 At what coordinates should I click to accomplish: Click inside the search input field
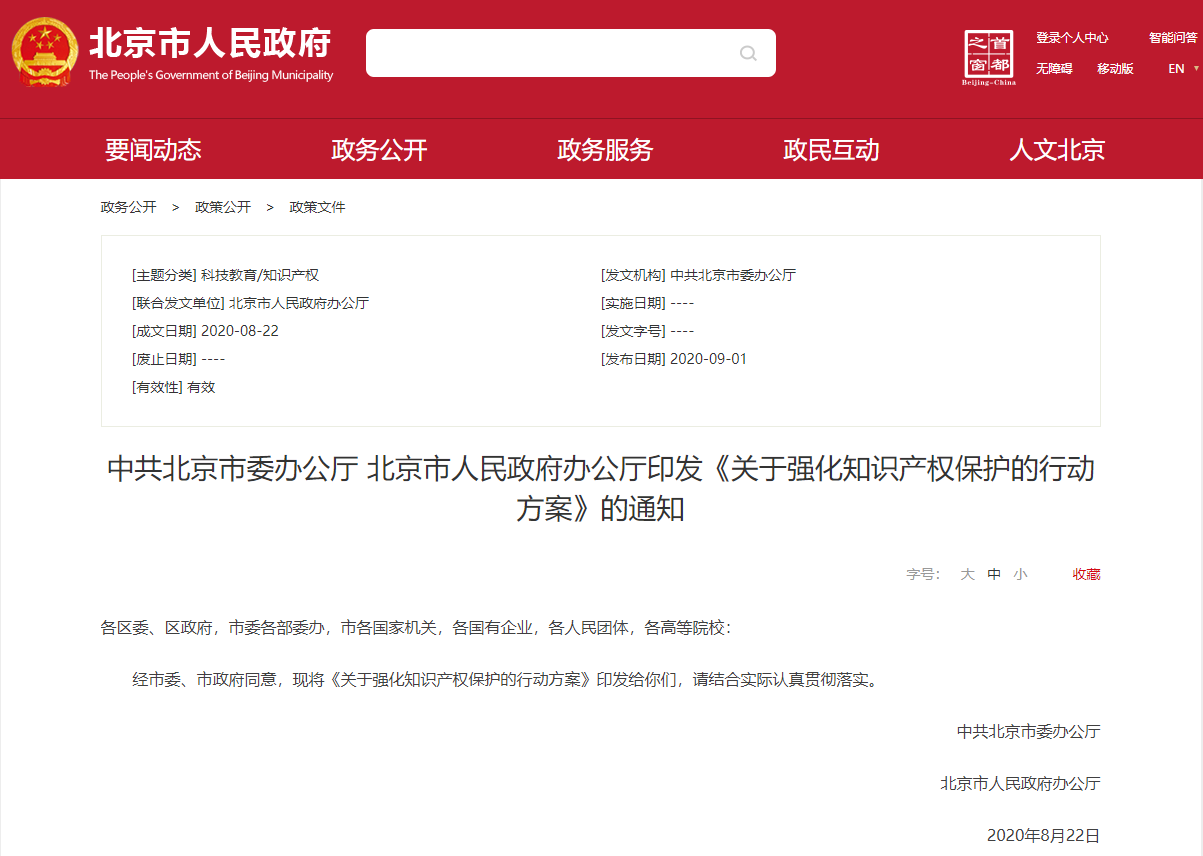click(550, 53)
